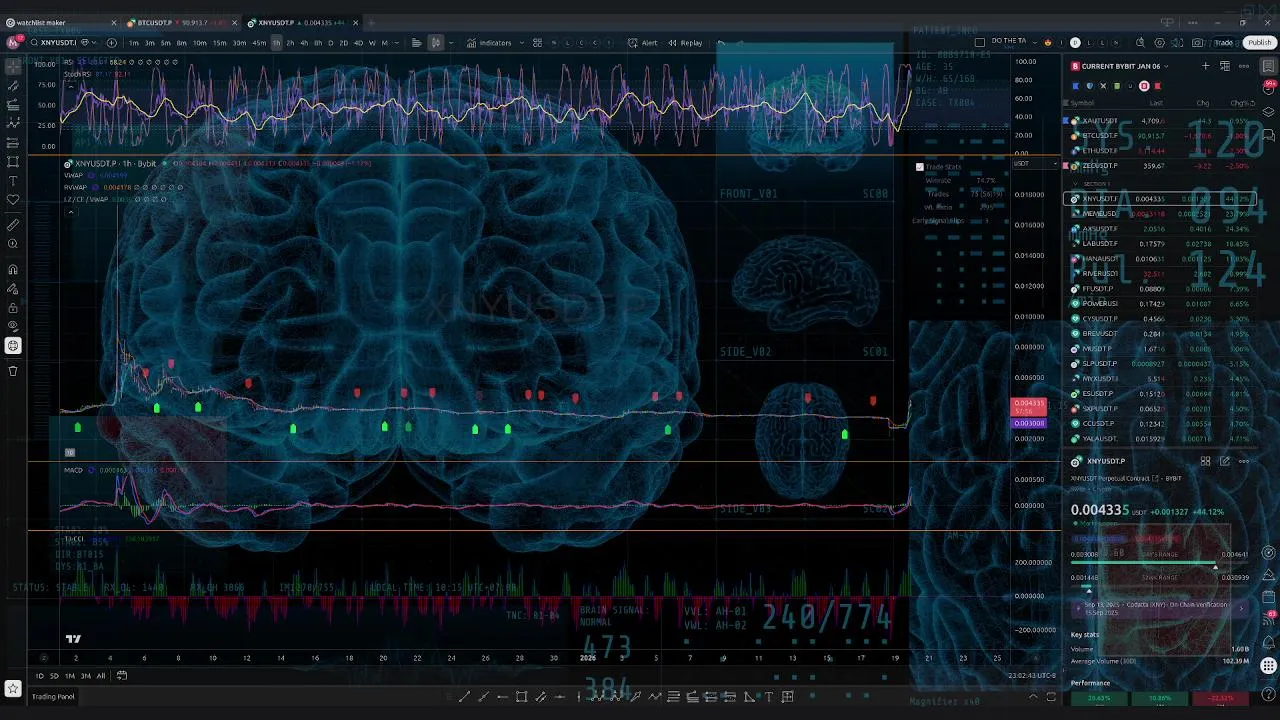
Task: Open CURRENT BYBIT JAN 06 watchlist dropdown
Action: (1120, 66)
